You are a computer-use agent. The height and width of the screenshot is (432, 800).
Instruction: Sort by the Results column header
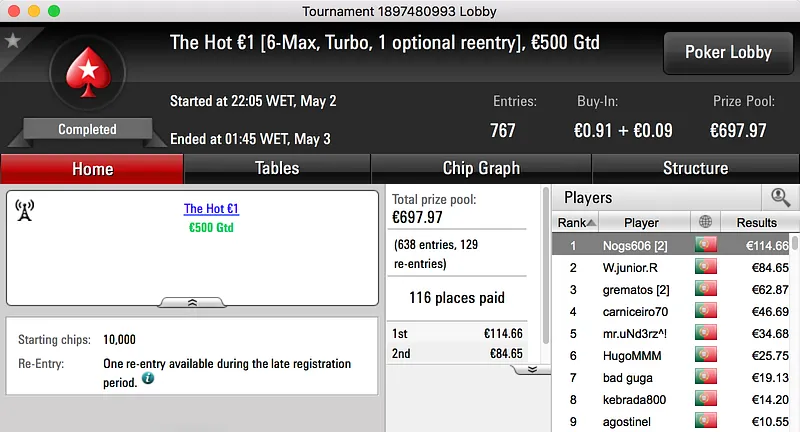tap(756, 222)
